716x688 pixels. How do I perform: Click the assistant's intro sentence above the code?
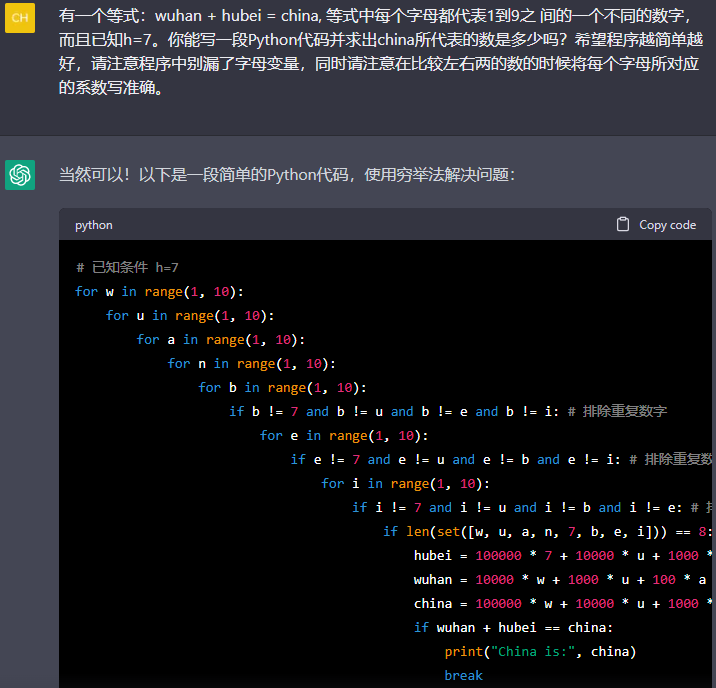point(287,175)
